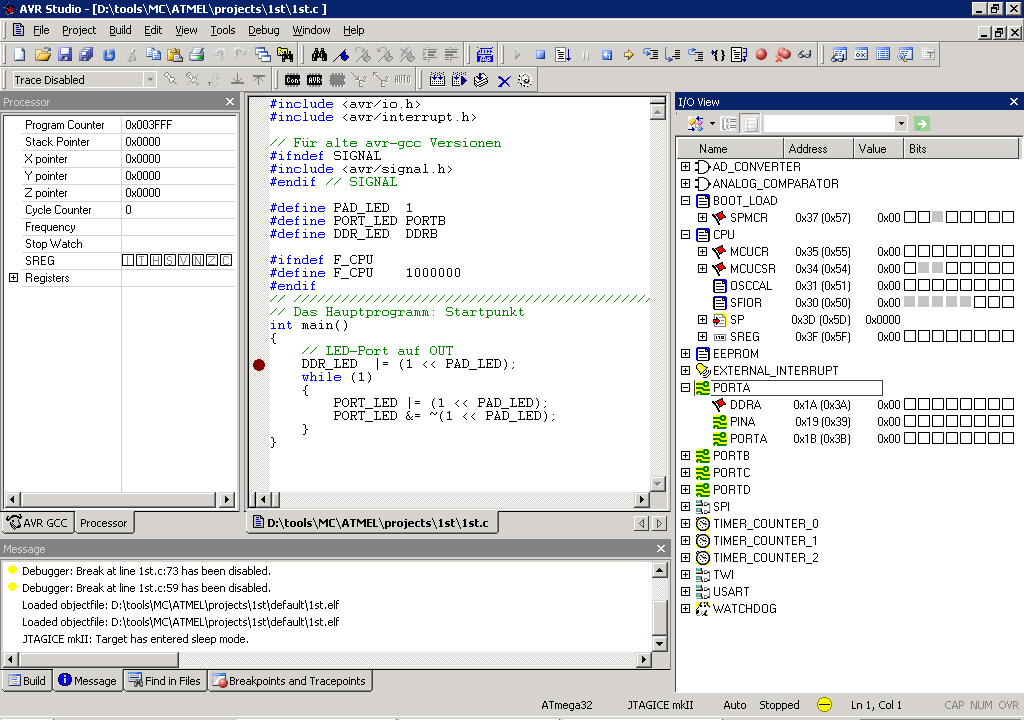Click the blue X clean icon
1024x720 pixels.
(504, 80)
